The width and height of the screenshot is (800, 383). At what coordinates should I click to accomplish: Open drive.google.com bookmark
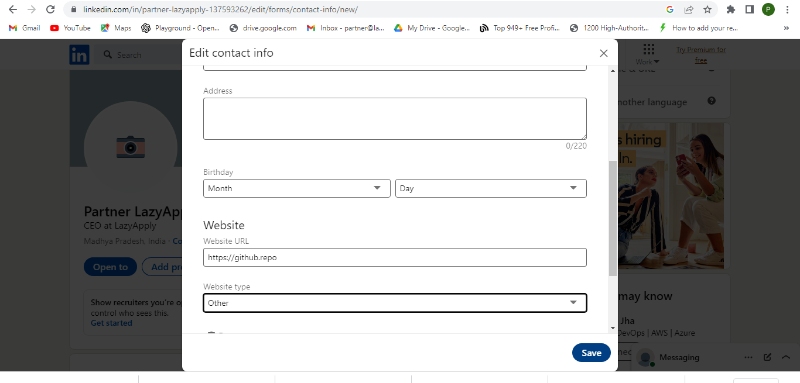(263, 28)
